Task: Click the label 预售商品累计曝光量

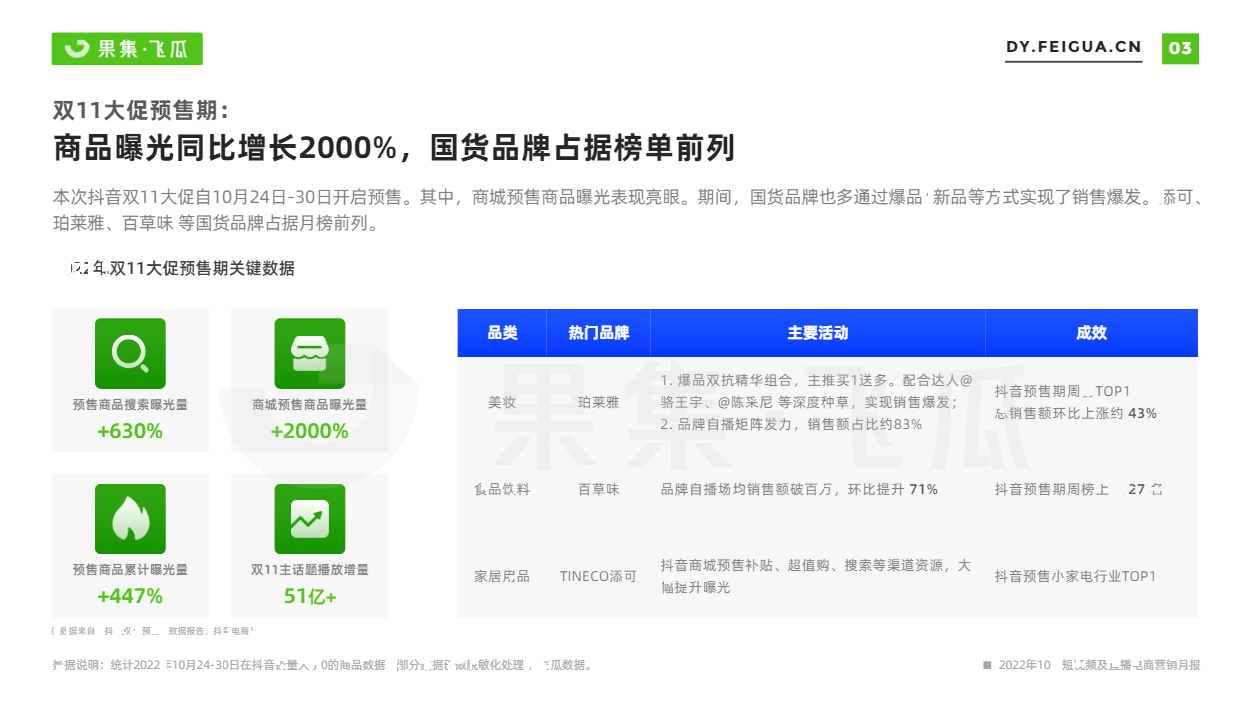Action: coord(130,569)
